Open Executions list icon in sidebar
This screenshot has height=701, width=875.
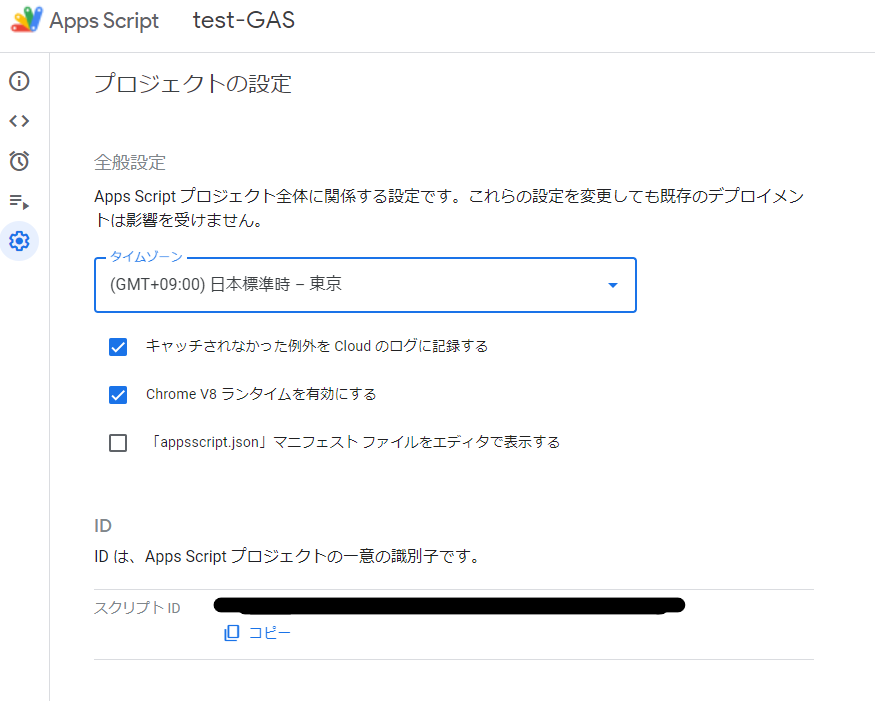click(19, 201)
